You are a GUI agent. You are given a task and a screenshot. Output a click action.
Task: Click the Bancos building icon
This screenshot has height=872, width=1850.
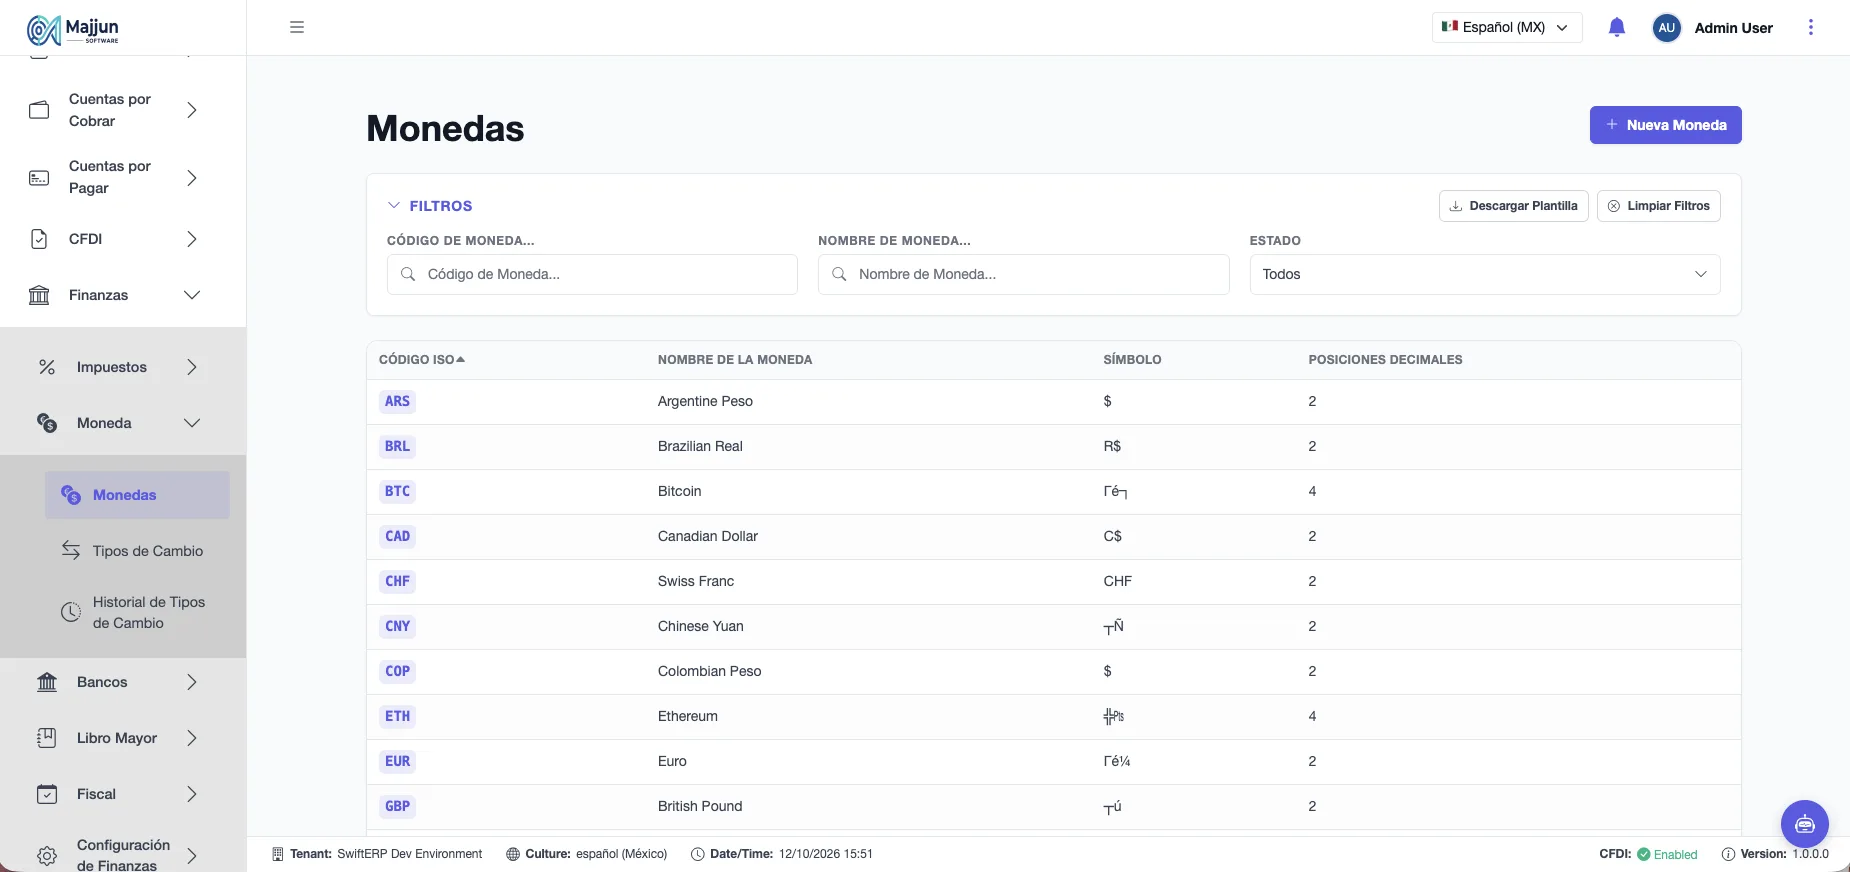[x=47, y=682]
